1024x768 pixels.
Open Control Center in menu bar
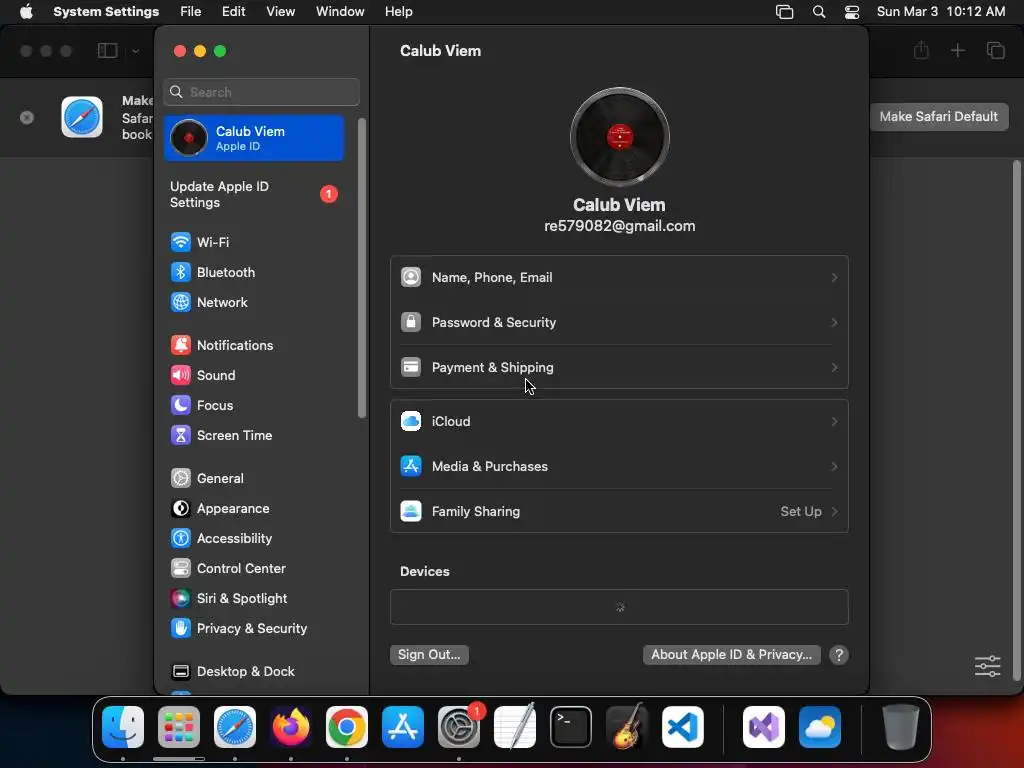point(852,12)
